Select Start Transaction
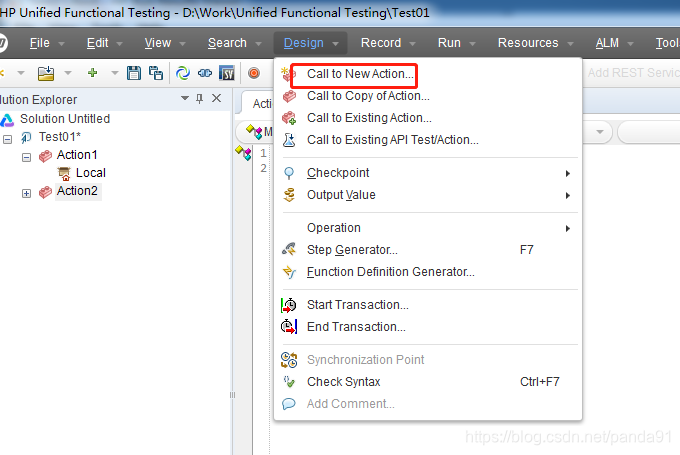This screenshot has width=680, height=455. tap(428, 305)
